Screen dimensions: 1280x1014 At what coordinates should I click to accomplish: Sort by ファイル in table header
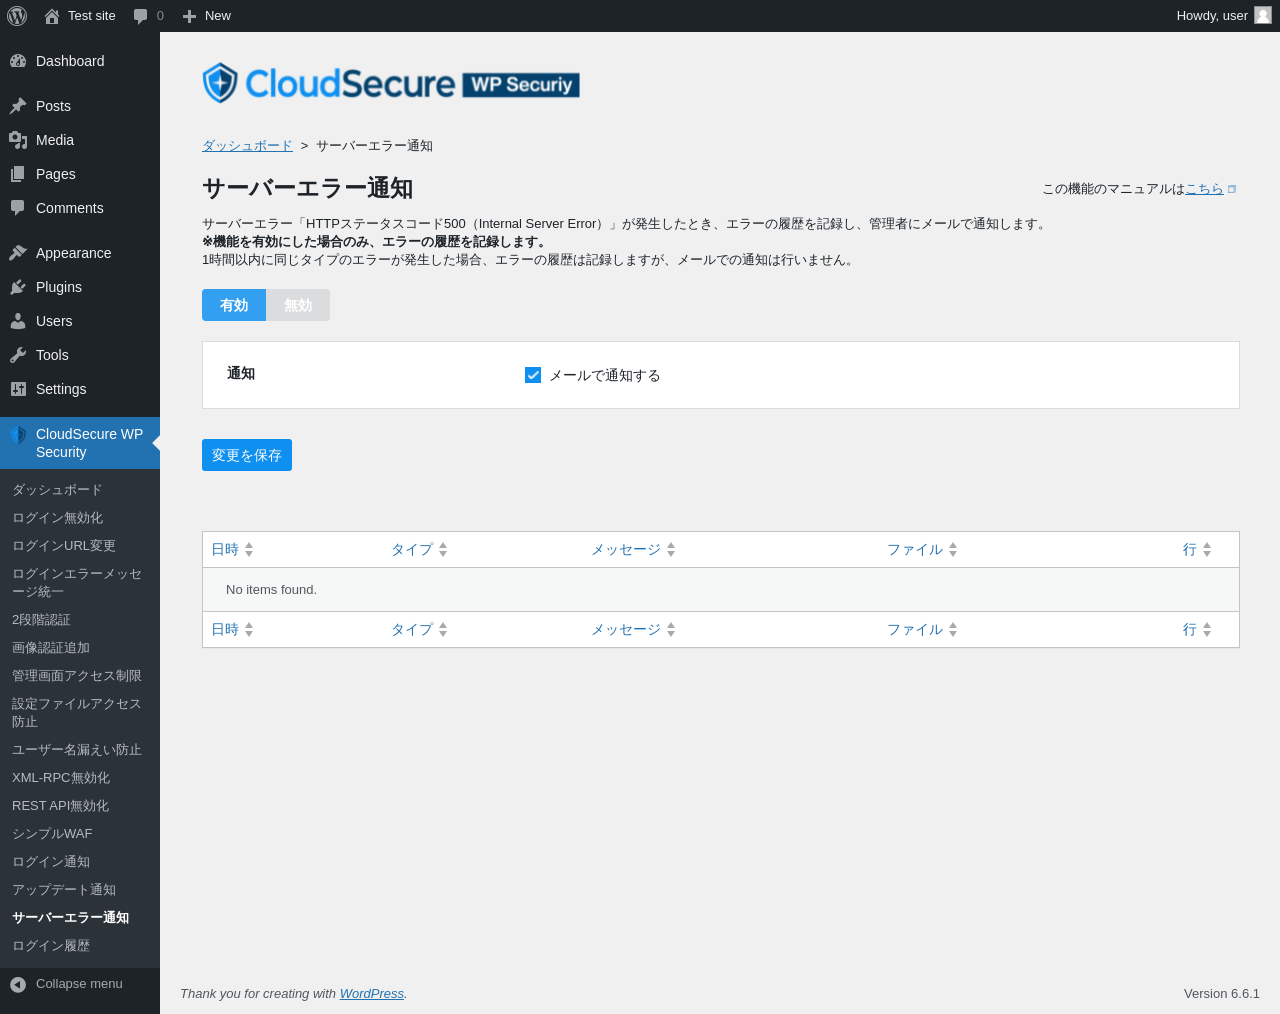pos(922,550)
